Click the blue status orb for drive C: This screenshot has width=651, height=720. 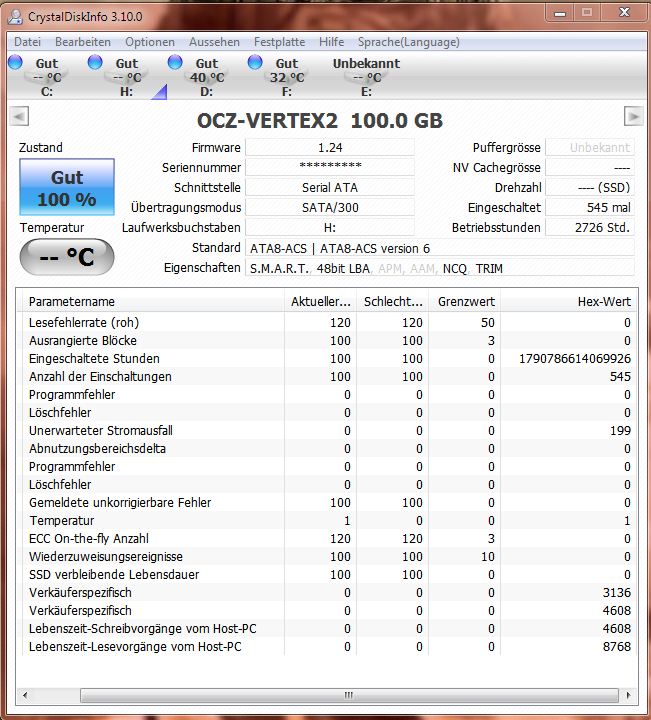pyautogui.click(x=15, y=62)
